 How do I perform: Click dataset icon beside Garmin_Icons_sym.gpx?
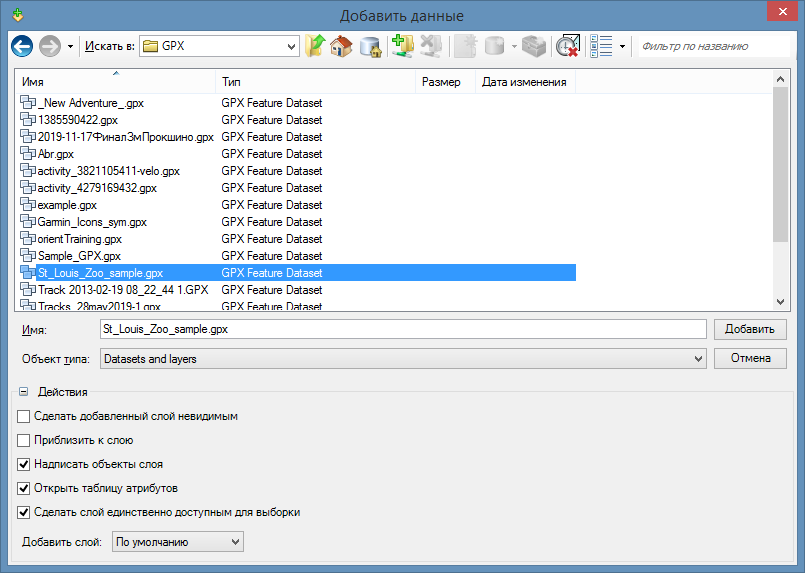(28, 221)
